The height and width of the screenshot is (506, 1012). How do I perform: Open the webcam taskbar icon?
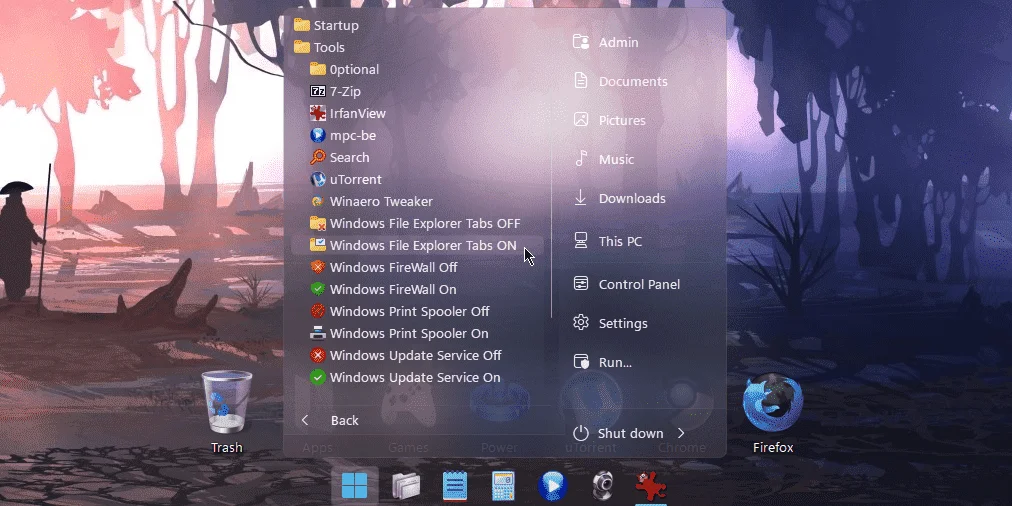coord(602,486)
